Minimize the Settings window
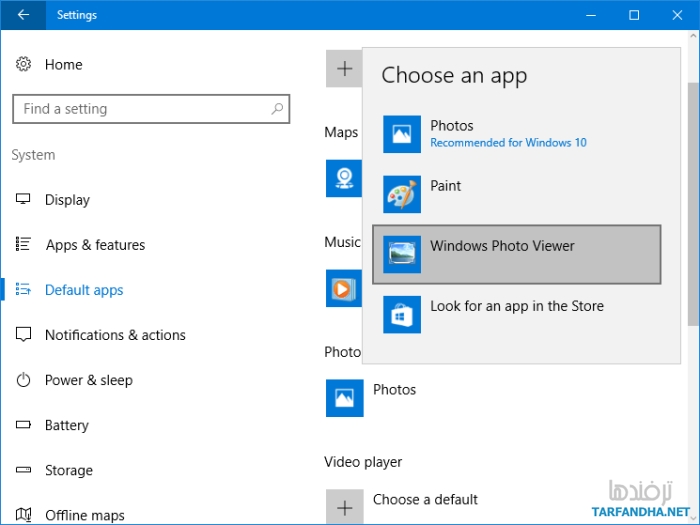 (x=591, y=15)
